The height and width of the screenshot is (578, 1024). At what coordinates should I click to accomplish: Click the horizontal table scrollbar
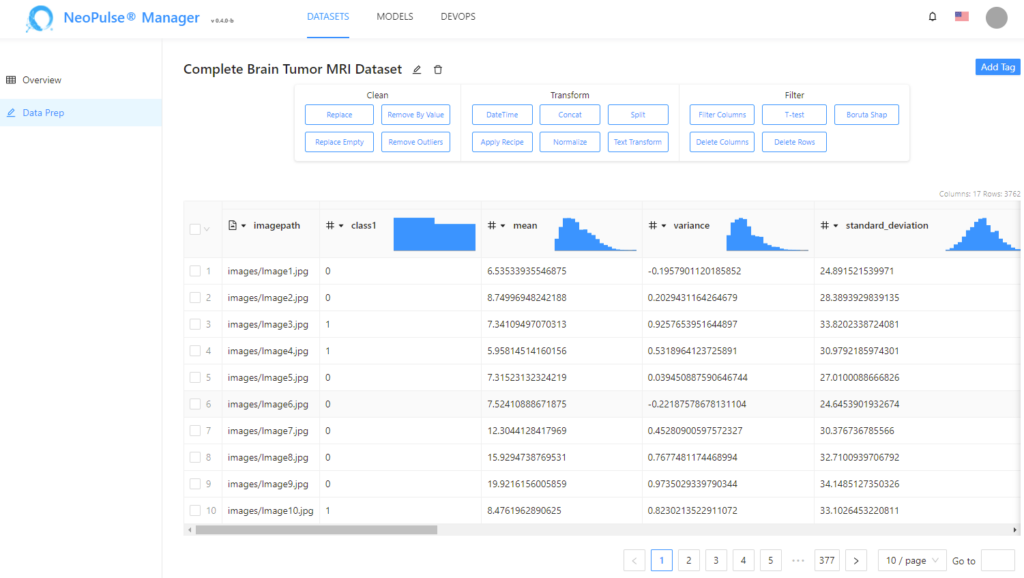click(316, 530)
